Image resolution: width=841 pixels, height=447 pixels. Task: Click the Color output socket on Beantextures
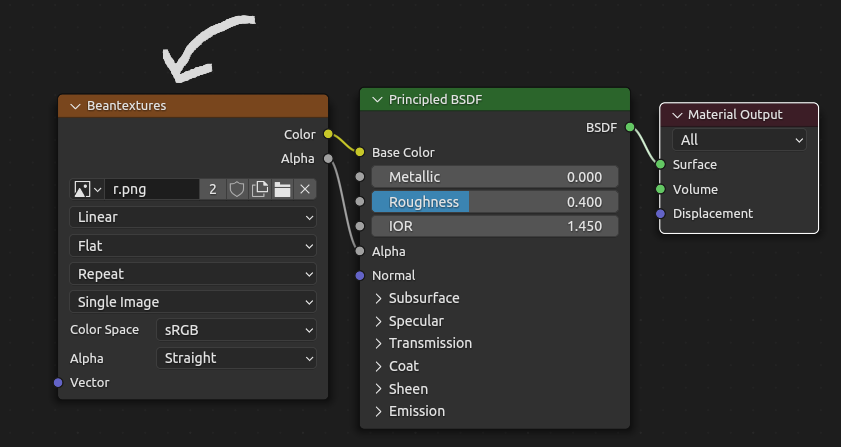coord(328,134)
